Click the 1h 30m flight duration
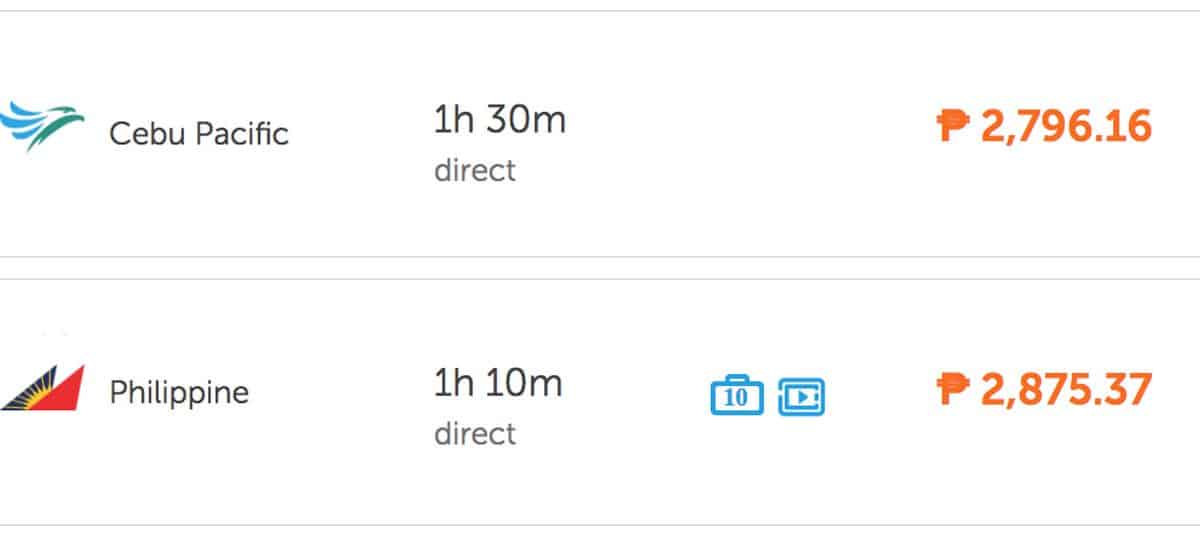1200x540 pixels. coord(499,120)
